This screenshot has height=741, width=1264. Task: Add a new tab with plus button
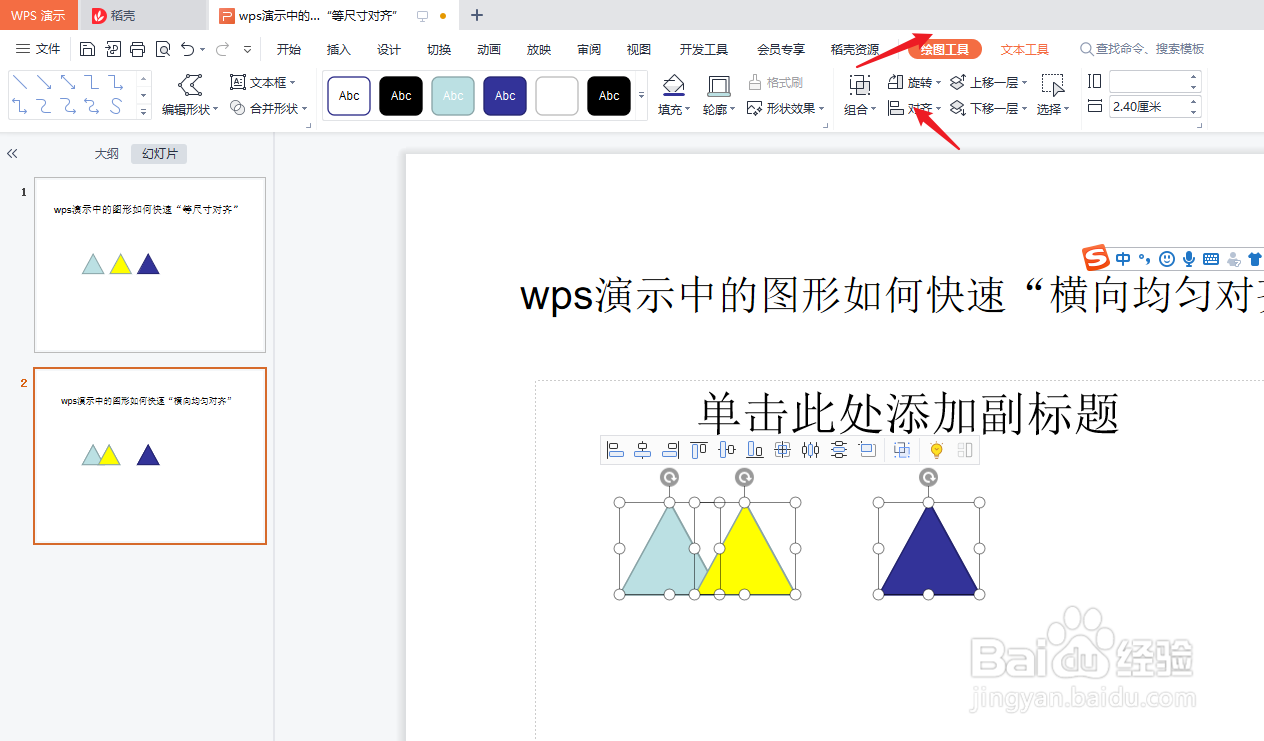point(477,15)
